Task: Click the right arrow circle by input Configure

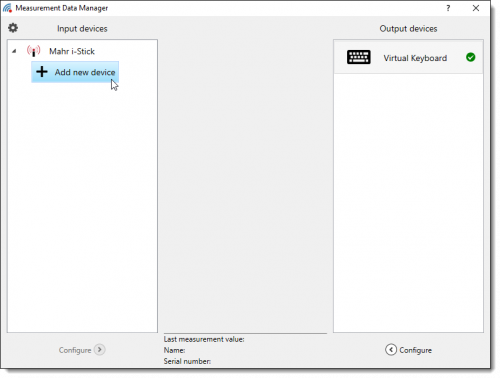Action: click(x=99, y=350)
